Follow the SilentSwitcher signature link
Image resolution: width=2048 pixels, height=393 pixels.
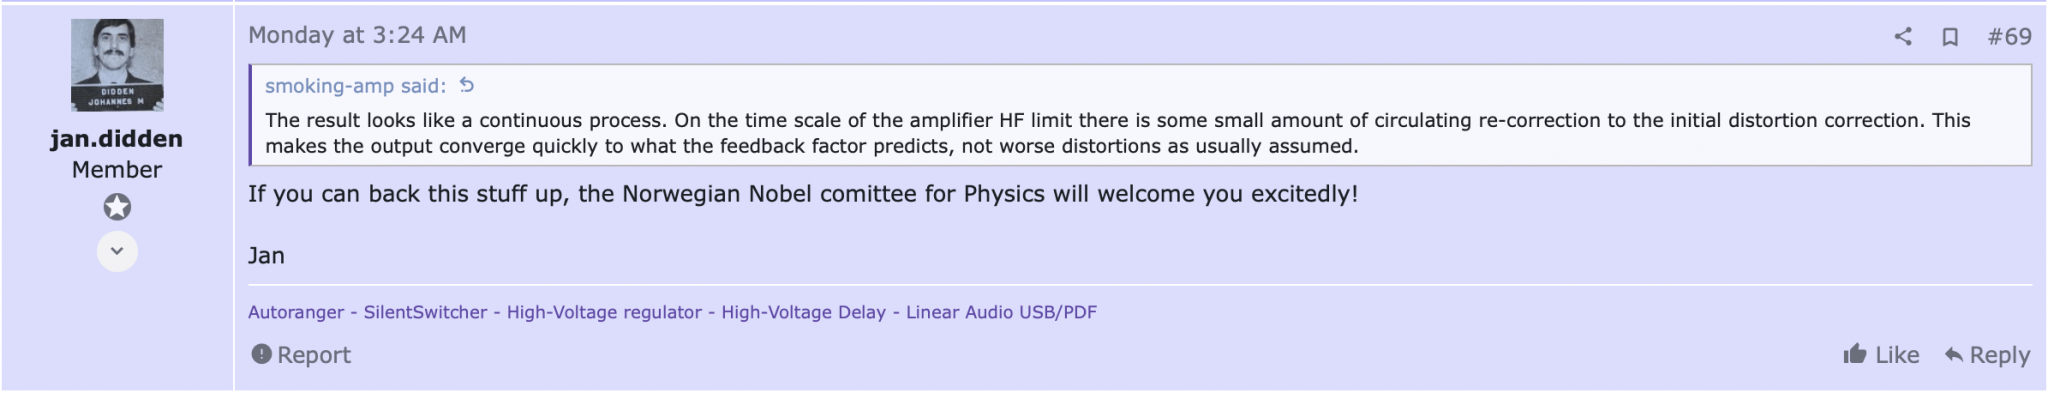[x=425, y=312]
